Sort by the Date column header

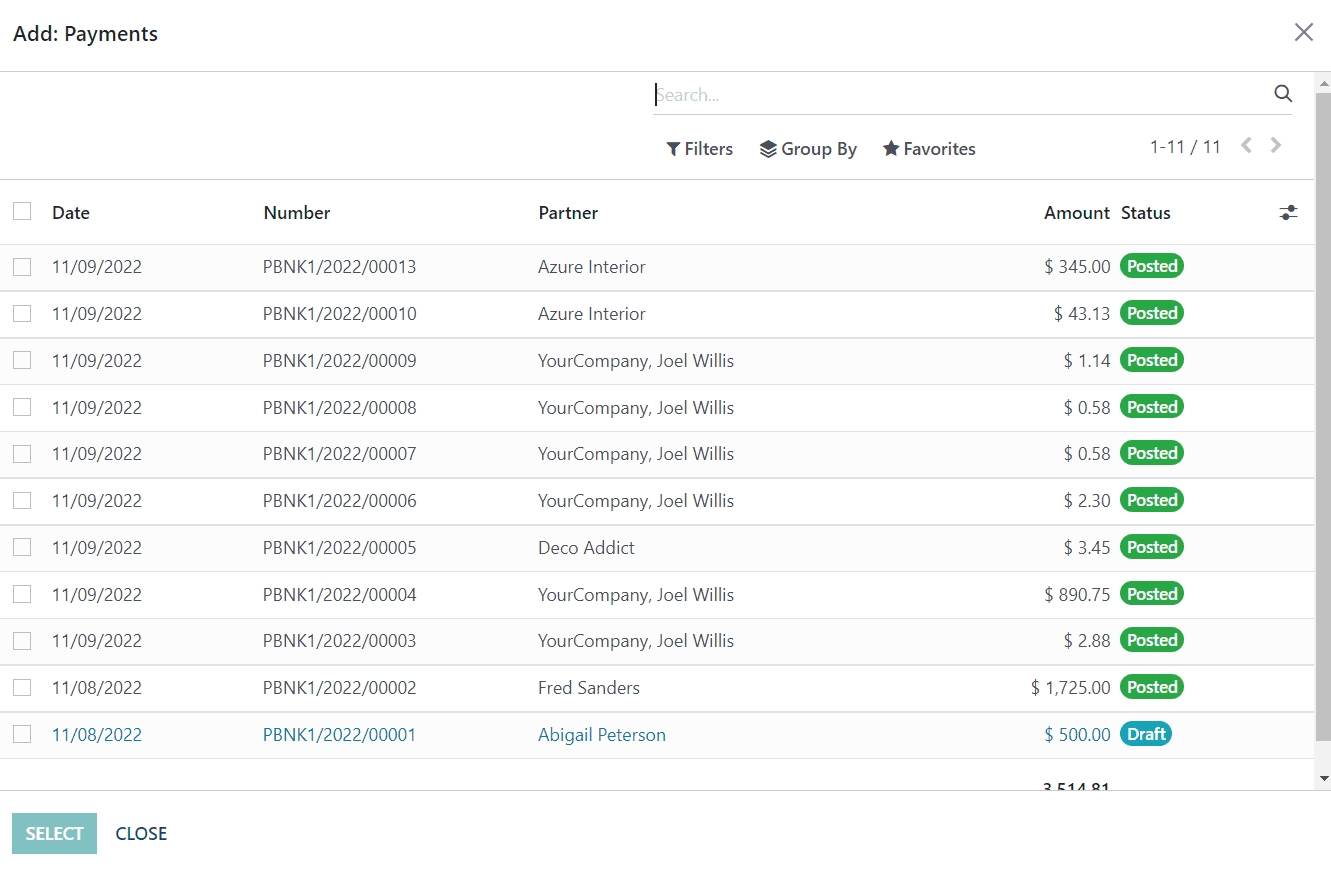point(71,213)
